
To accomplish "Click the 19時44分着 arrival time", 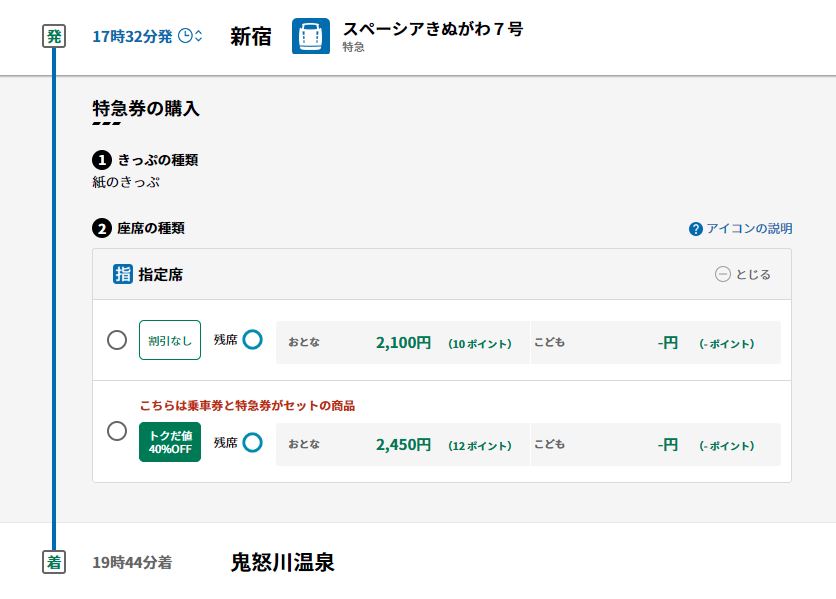I will click(132, 562).
